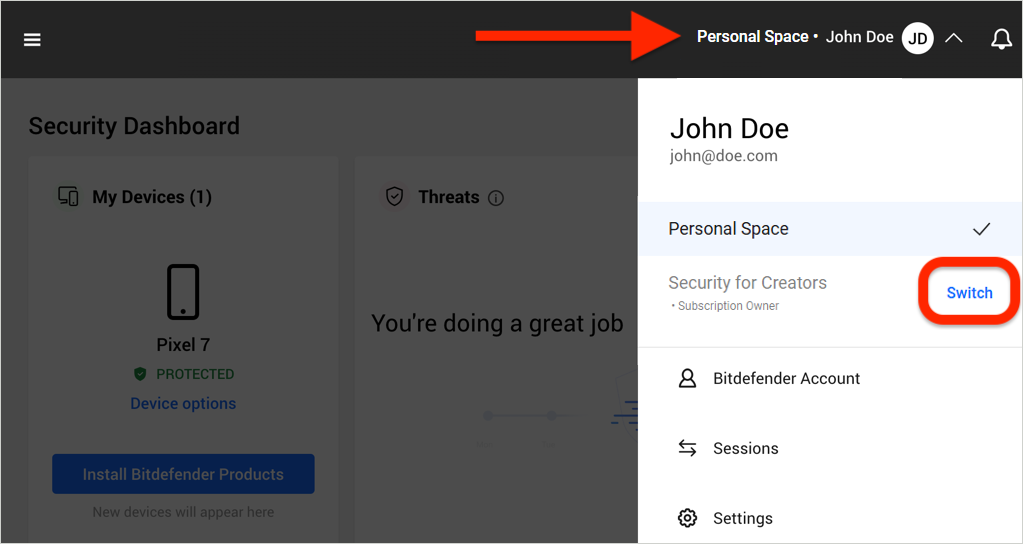The width and height of the screenshot is (1023, 544).
Task: Click the Settings gear icon
Action: coord(687,519)
